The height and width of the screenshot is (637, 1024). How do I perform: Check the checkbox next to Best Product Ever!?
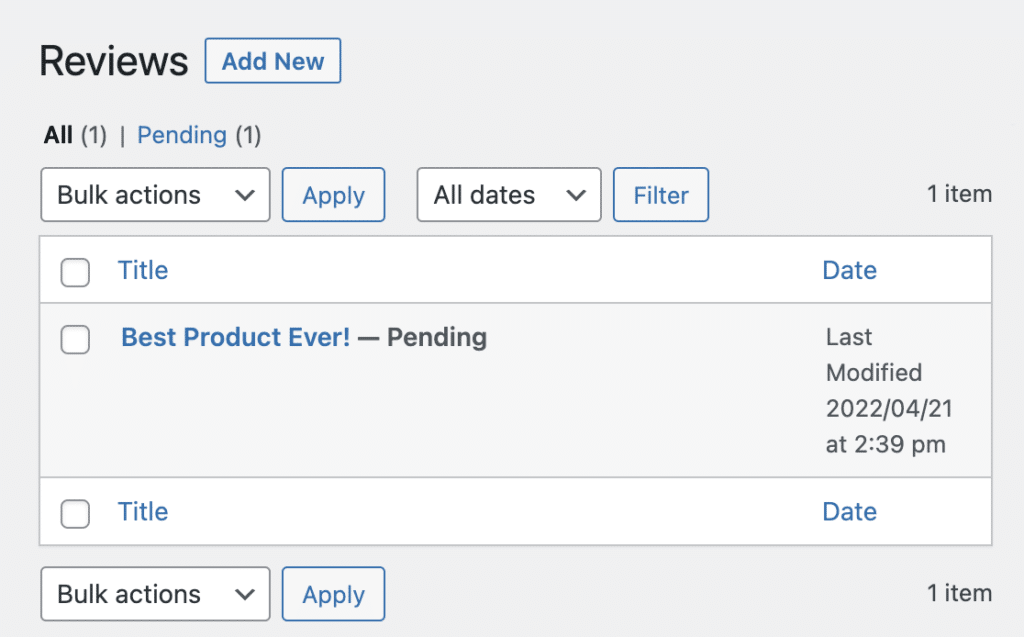[x=75, y=340]
